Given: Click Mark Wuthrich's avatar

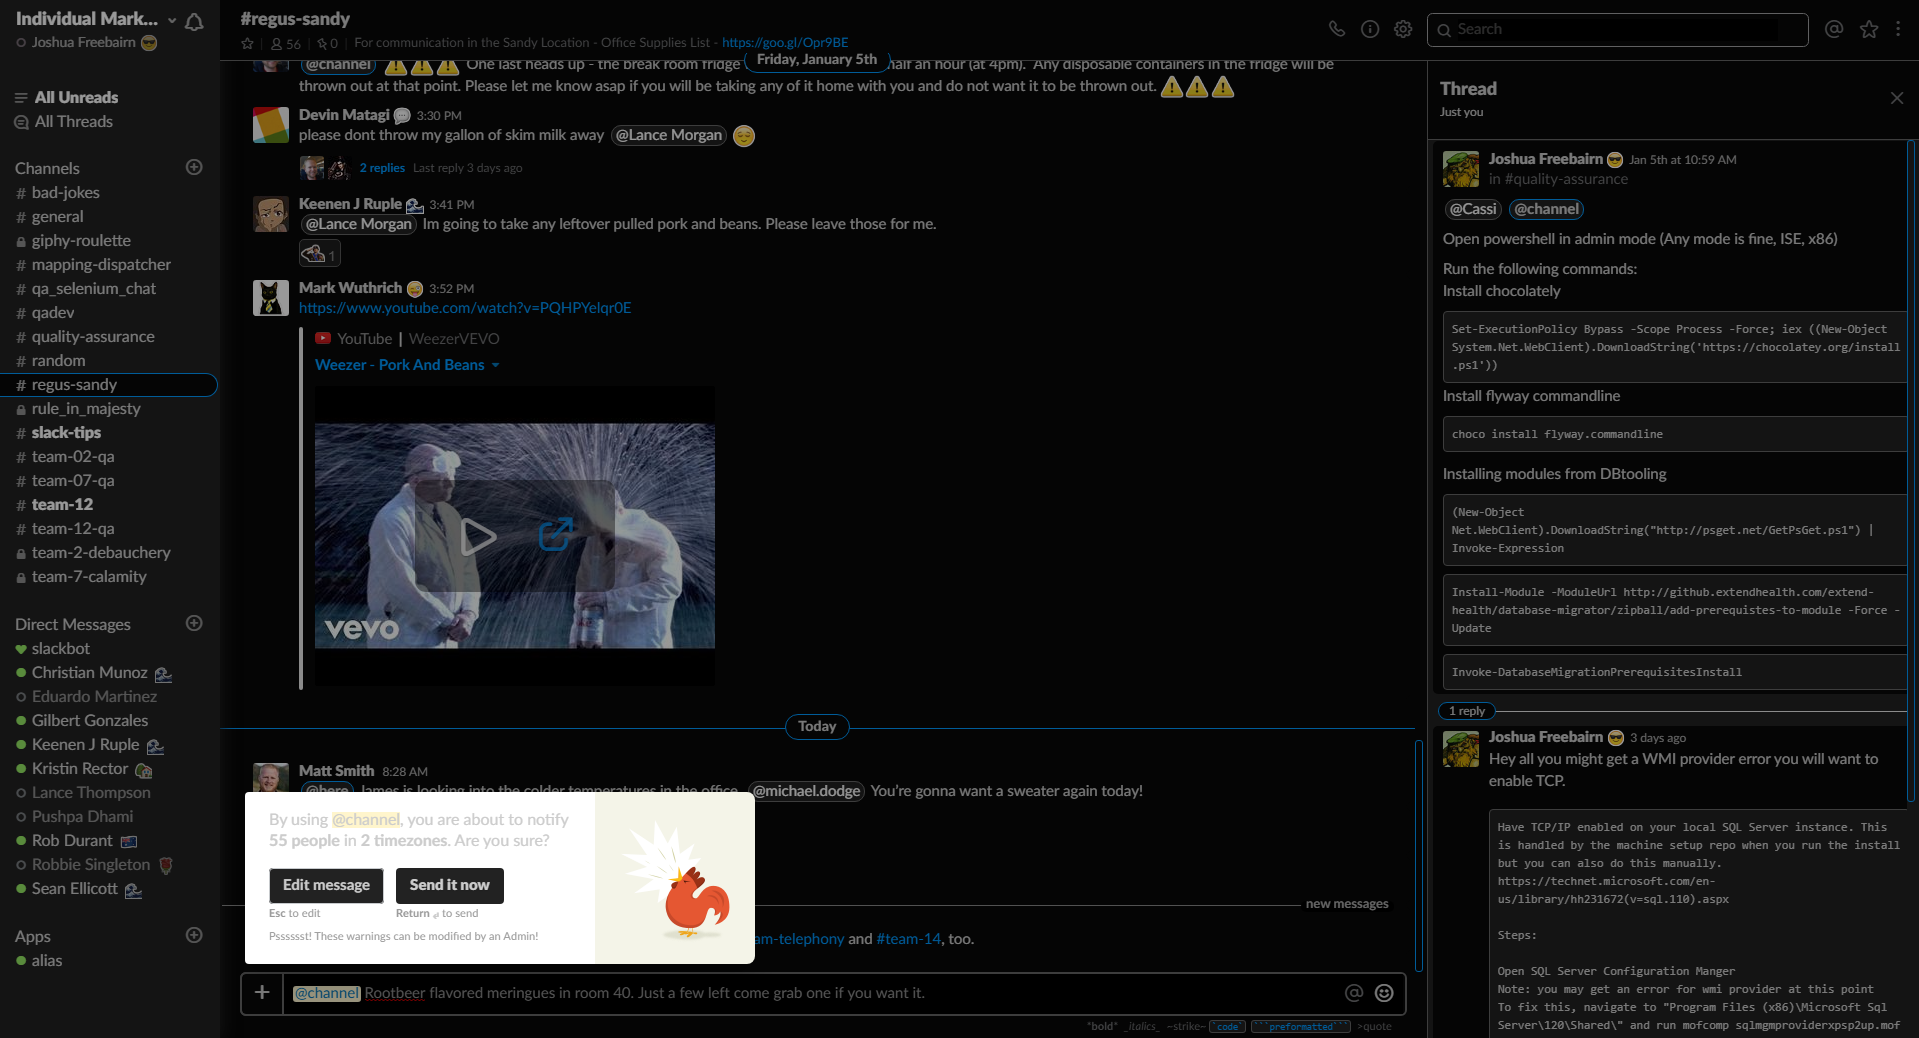Looking at the screenshot, I should (x=271, y=297).
